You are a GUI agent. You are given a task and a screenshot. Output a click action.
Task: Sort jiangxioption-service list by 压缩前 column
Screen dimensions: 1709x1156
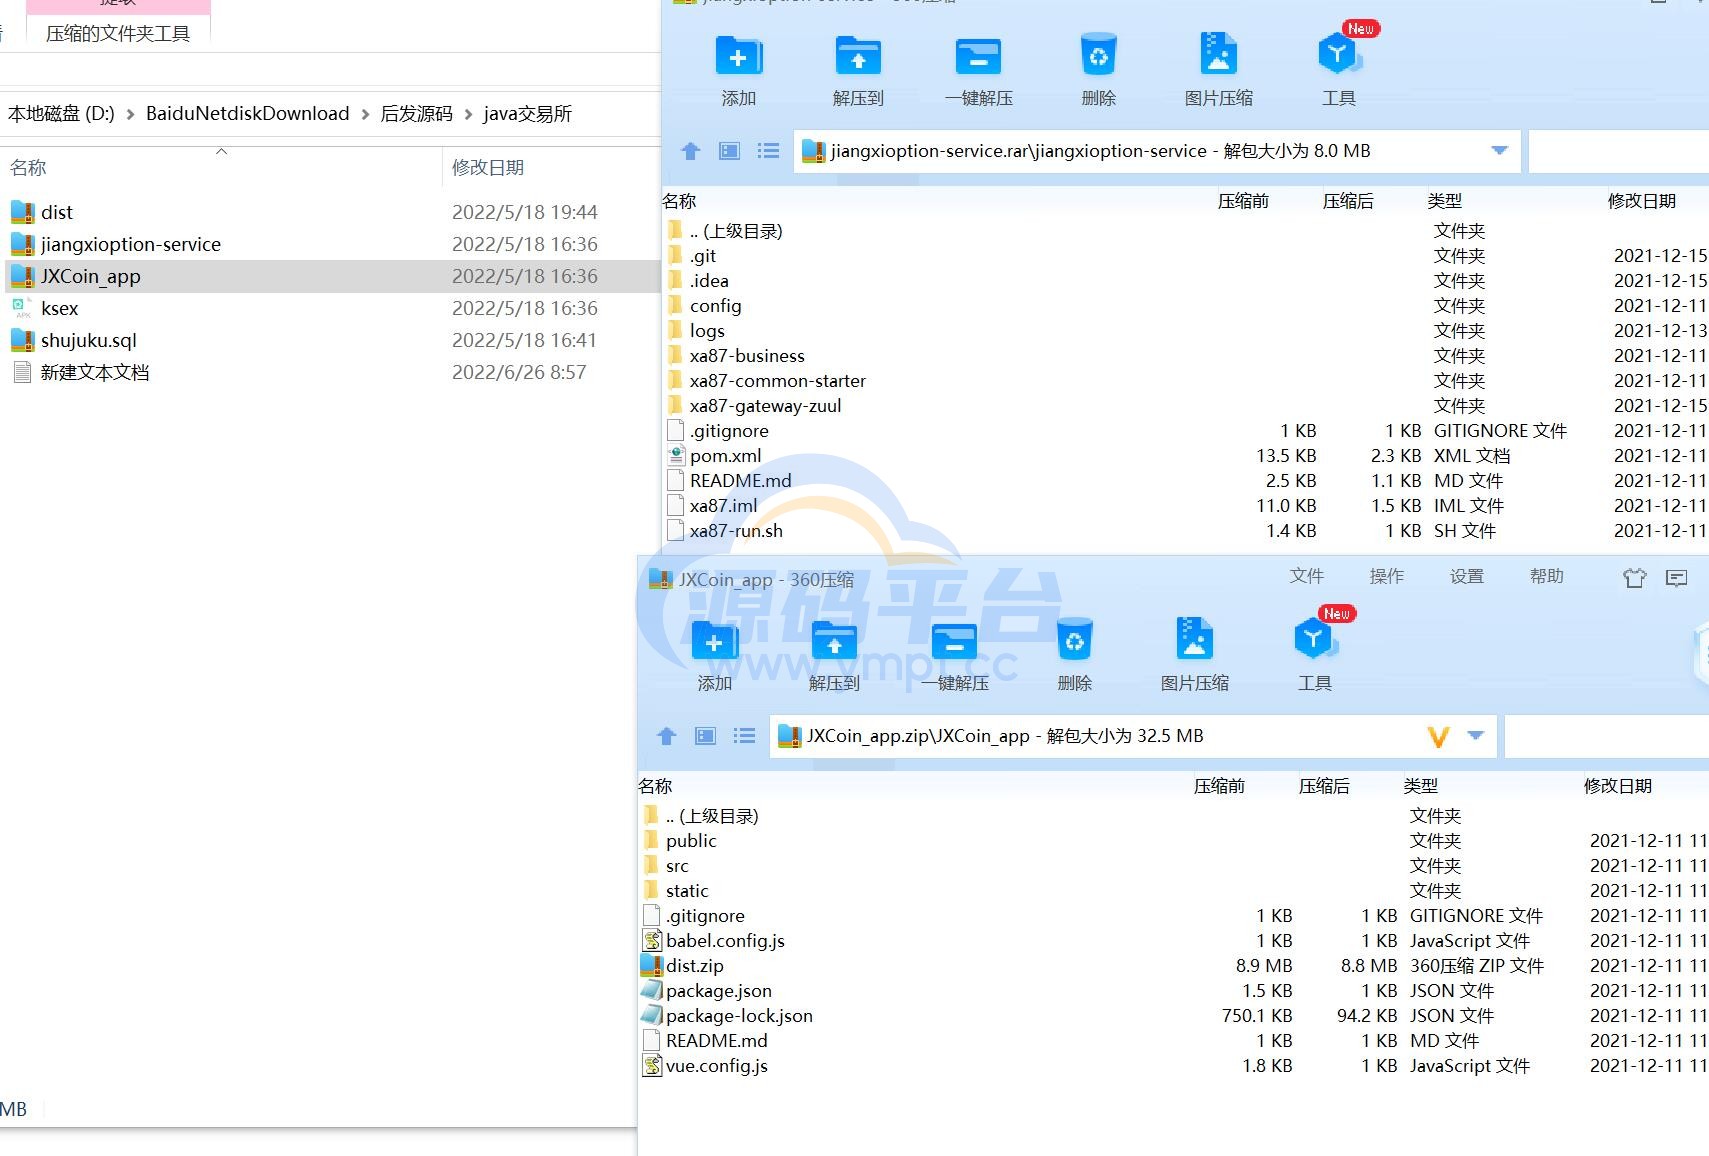(x=1243, y=201)
